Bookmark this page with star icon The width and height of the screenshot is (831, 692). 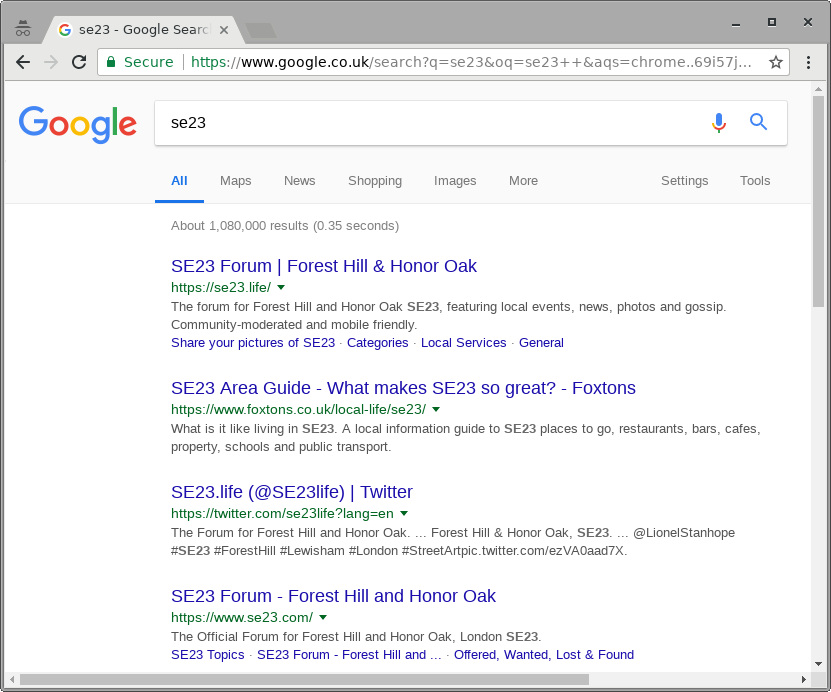775,62
